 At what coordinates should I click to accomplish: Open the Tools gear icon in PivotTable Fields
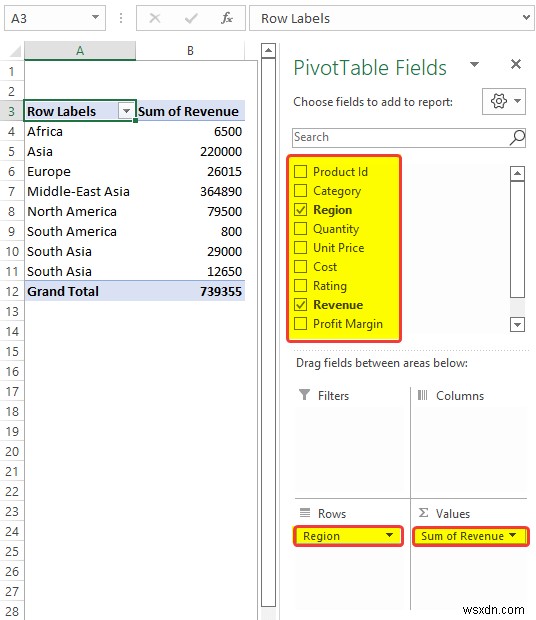(504, 101)
